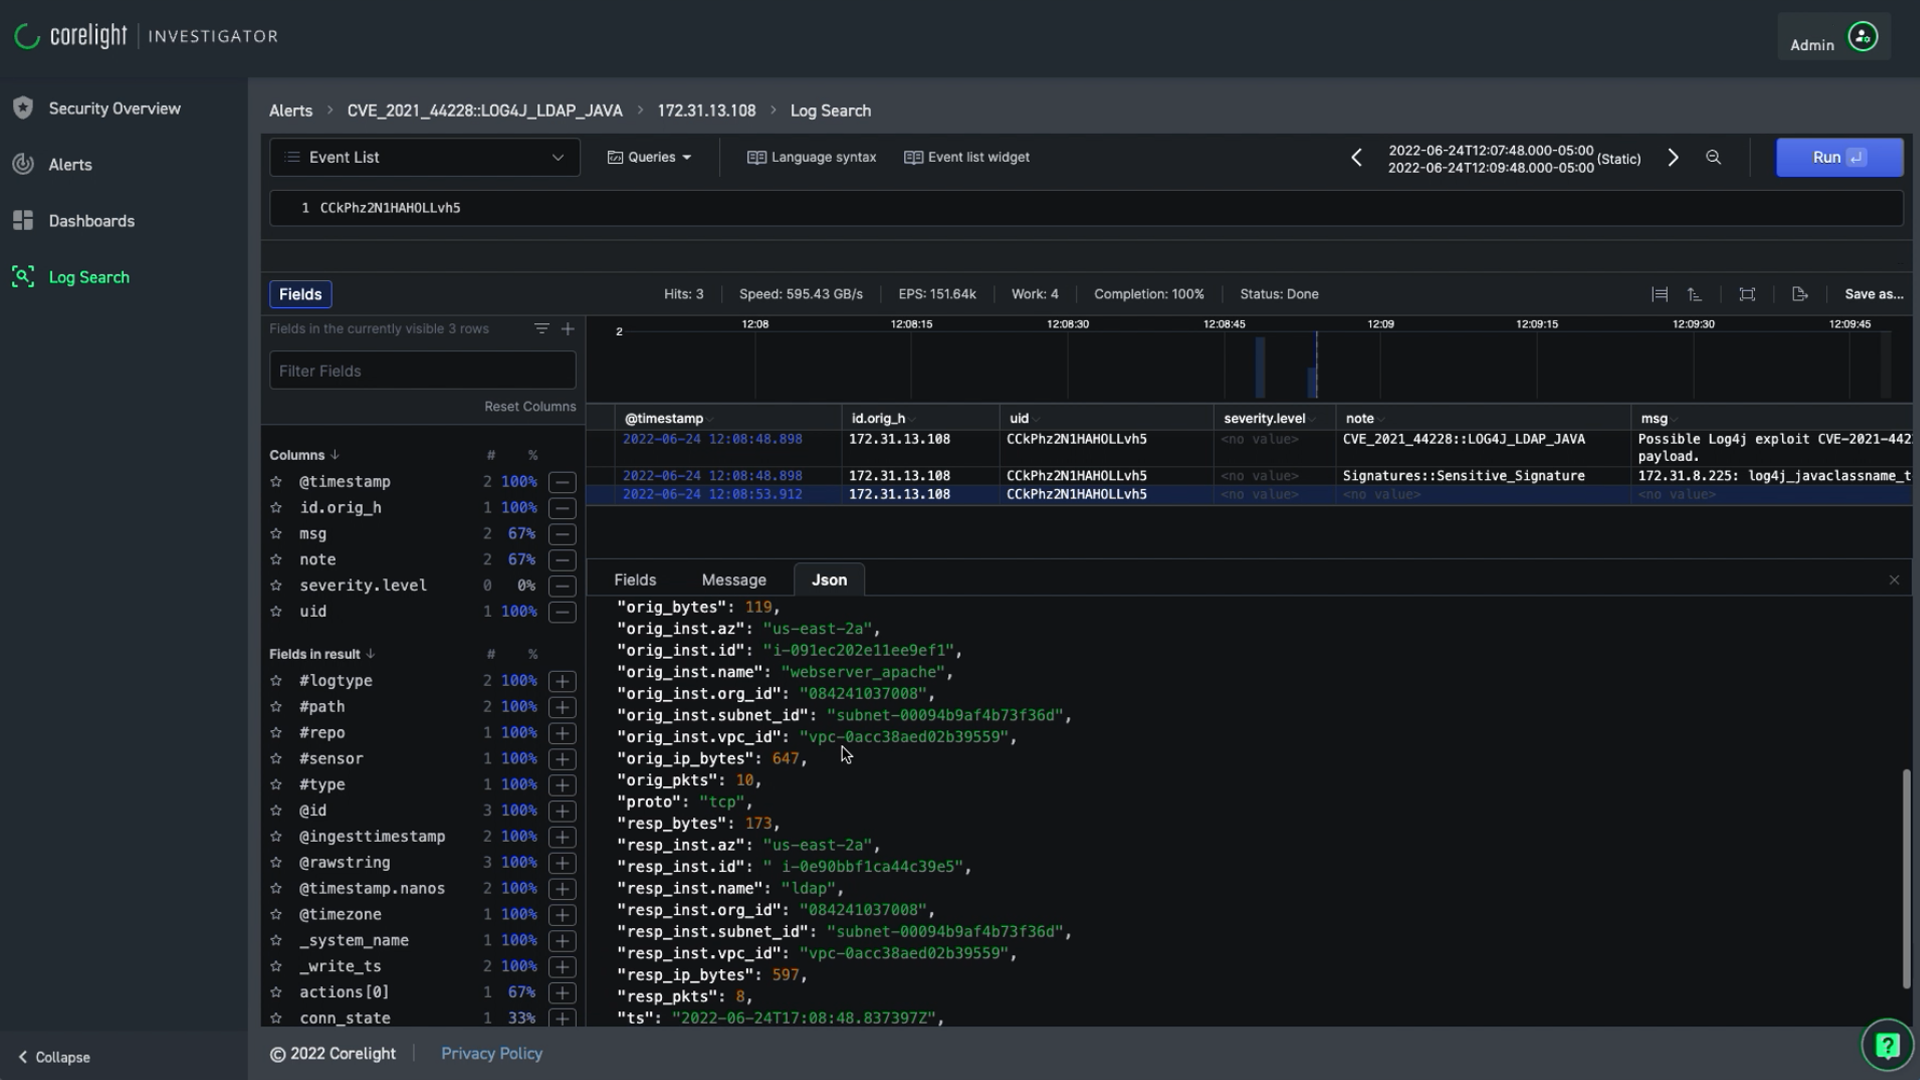Open the Event list widget icon
Viewport: 1920px width, 1080px height.
click(913, 158)
